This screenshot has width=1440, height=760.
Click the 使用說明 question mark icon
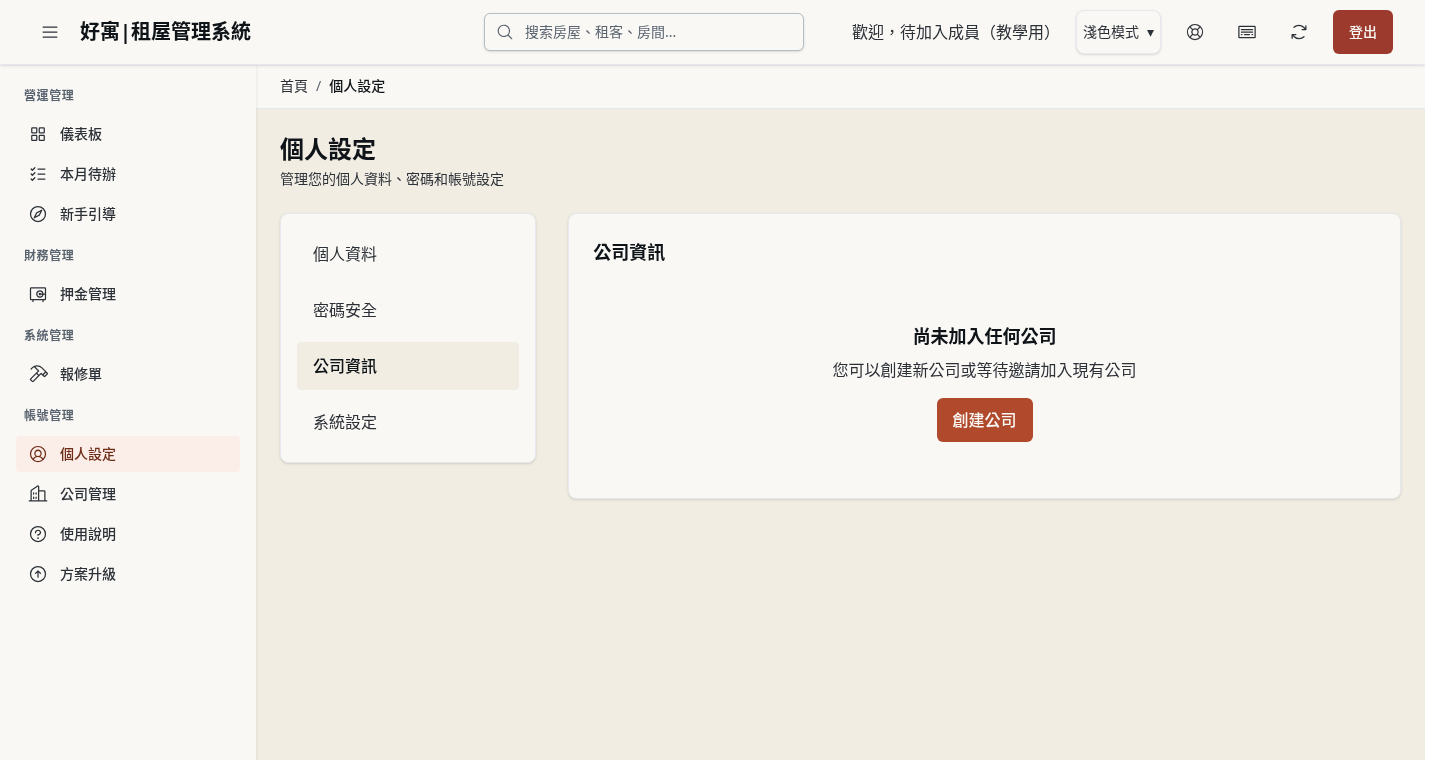point(38,534)
